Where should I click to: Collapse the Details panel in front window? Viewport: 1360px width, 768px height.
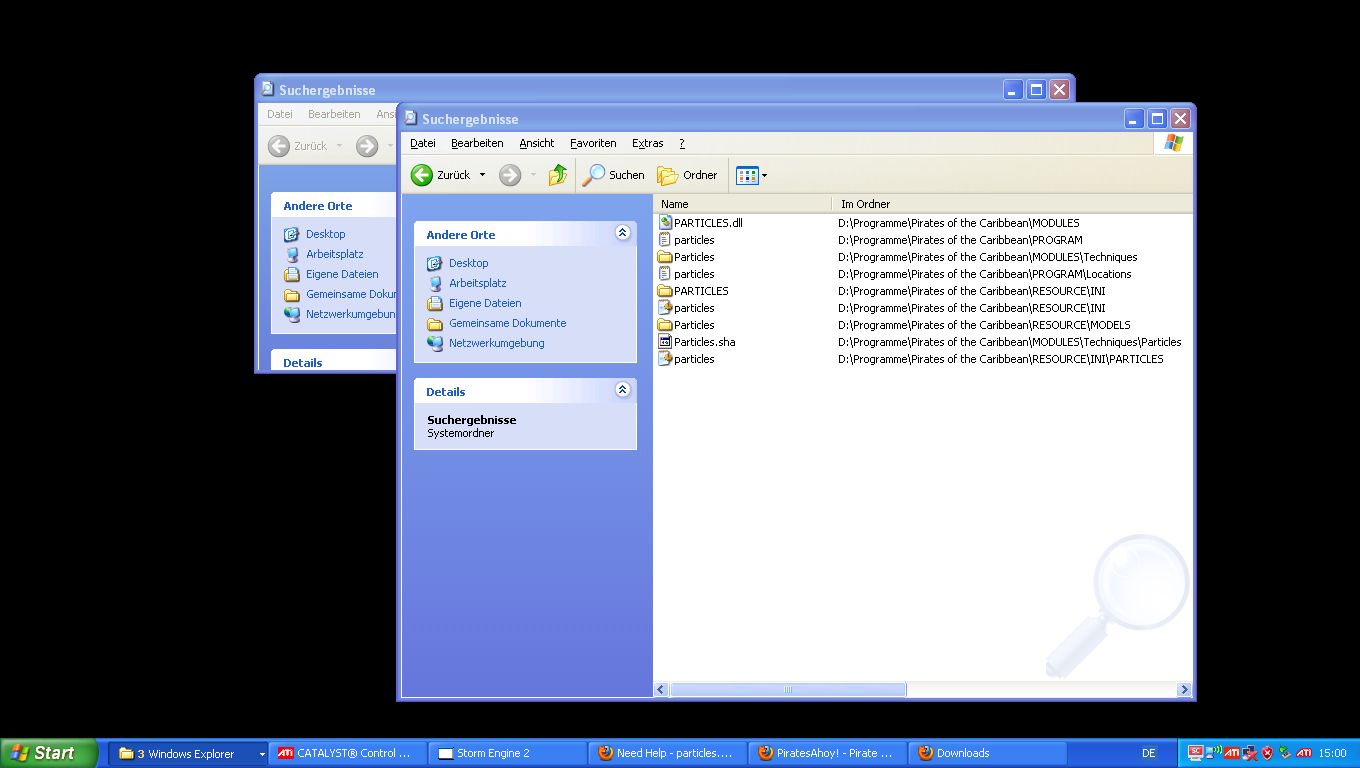pyautogui.click(x=622, y=390)
